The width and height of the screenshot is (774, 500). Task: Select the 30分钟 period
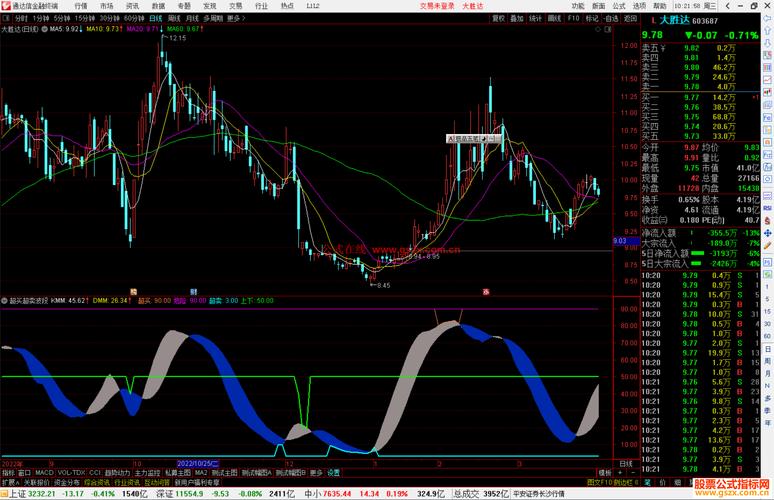click(110, 18)
